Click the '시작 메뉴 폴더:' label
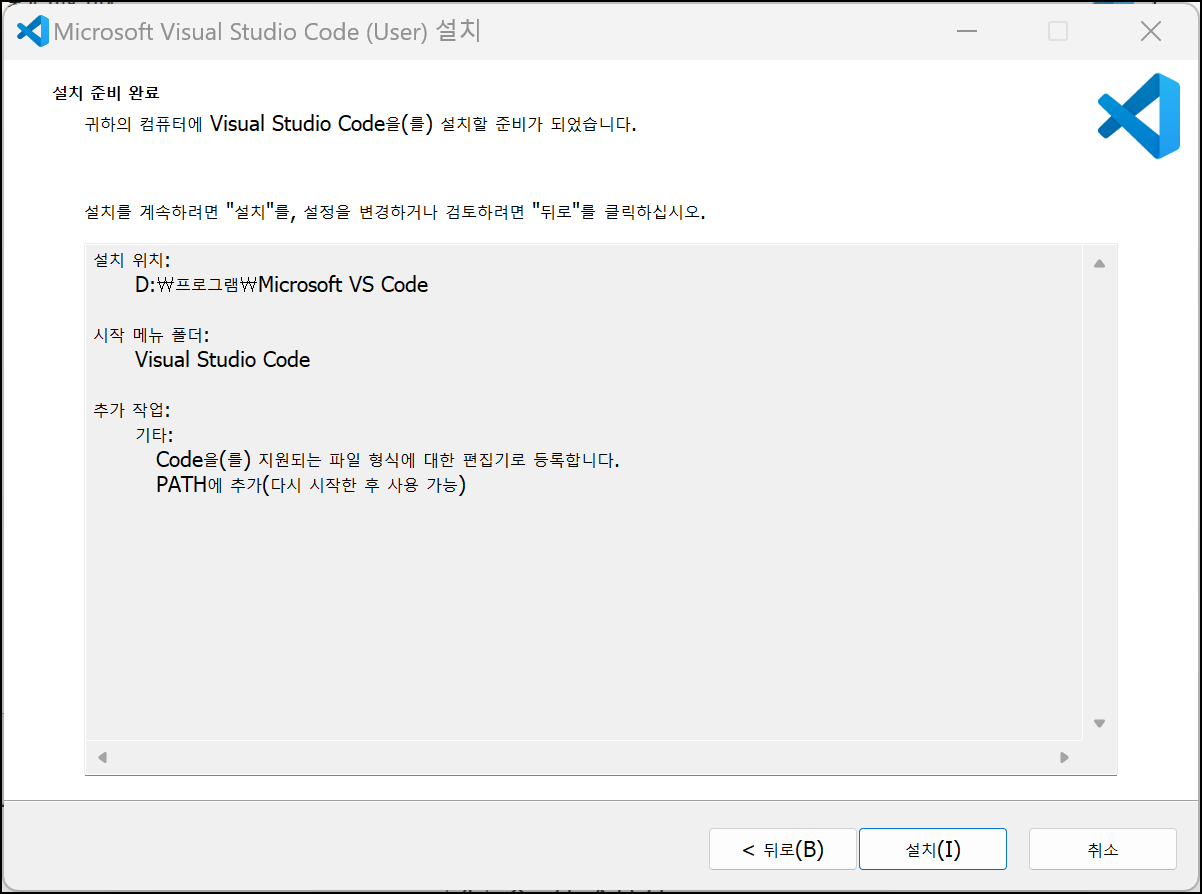The width and height of the screenshot is (1202, 894). tap(151, 335)
